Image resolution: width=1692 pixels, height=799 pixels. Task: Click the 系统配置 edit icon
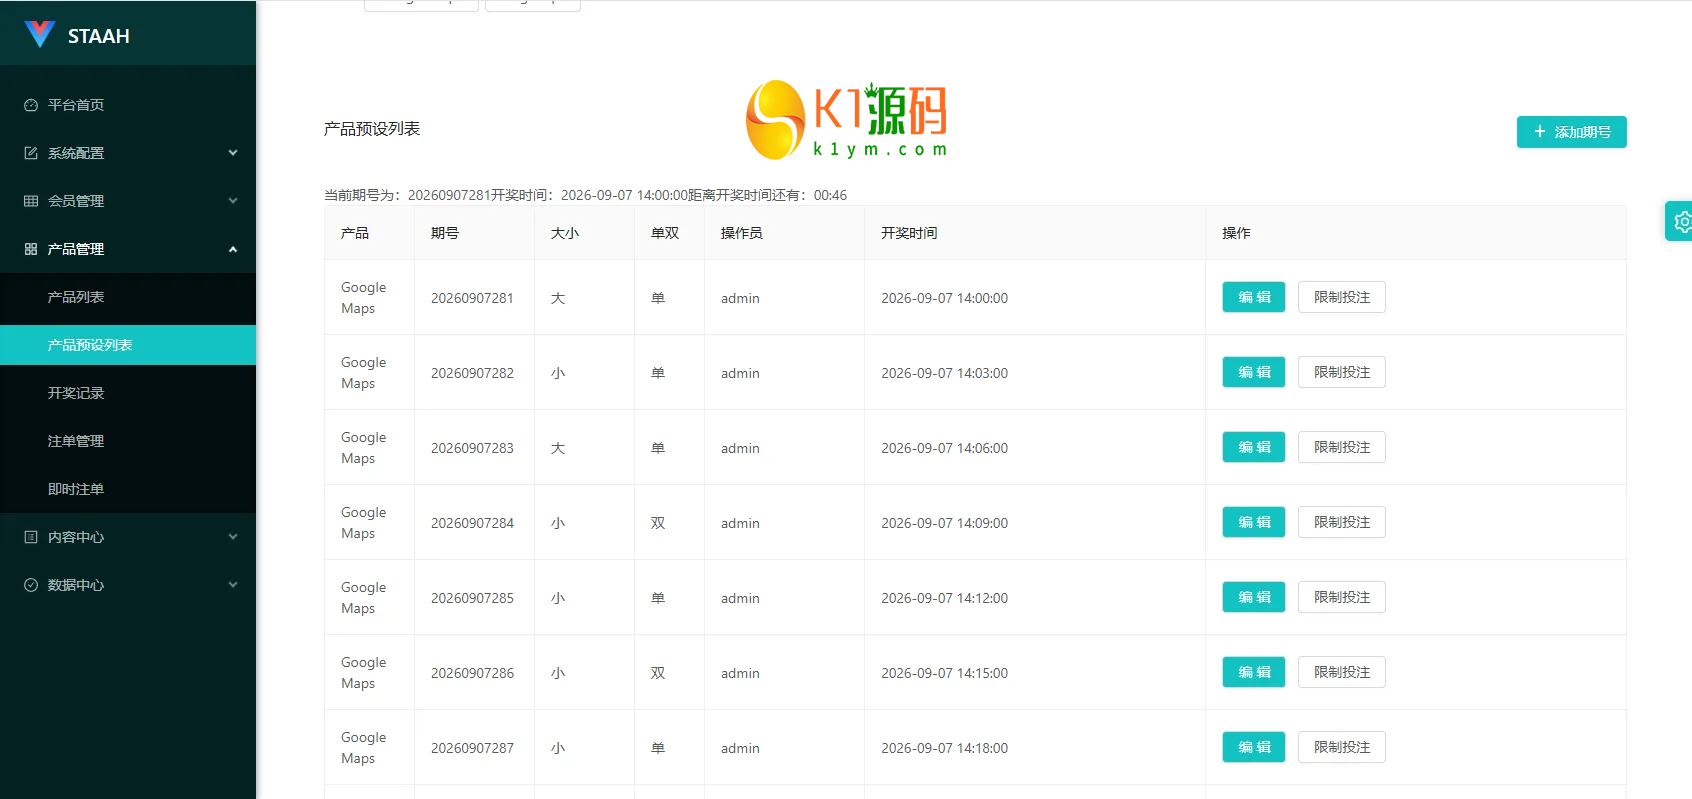pos(31,153)
